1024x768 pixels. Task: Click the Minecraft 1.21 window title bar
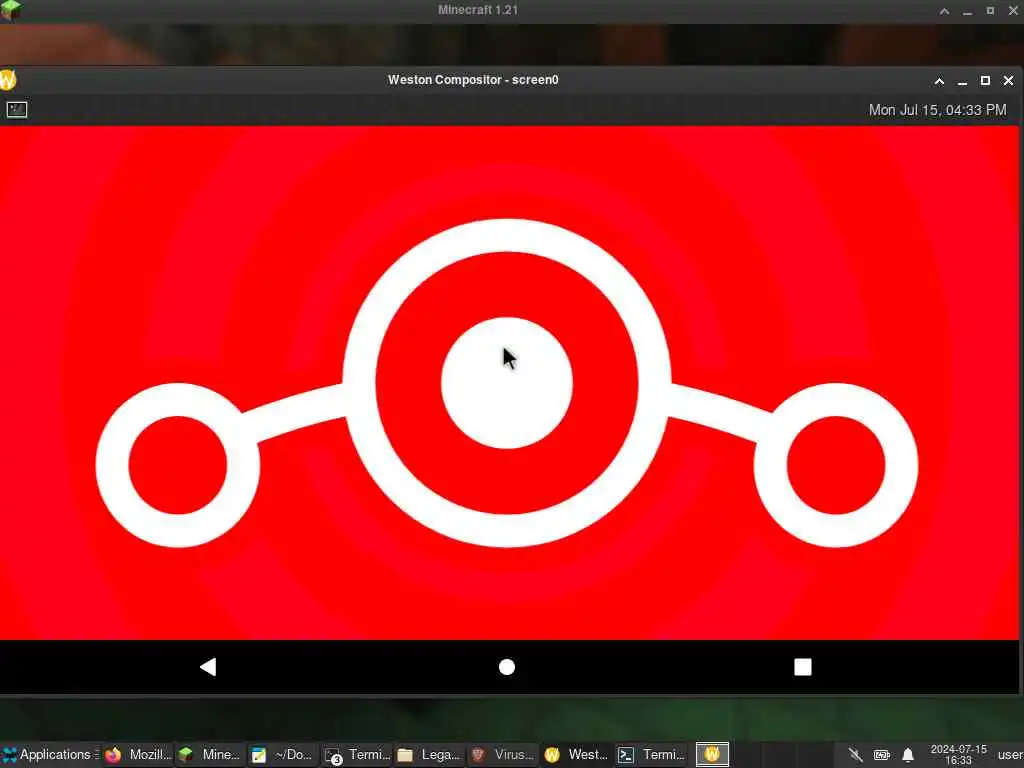pos(477,10)
